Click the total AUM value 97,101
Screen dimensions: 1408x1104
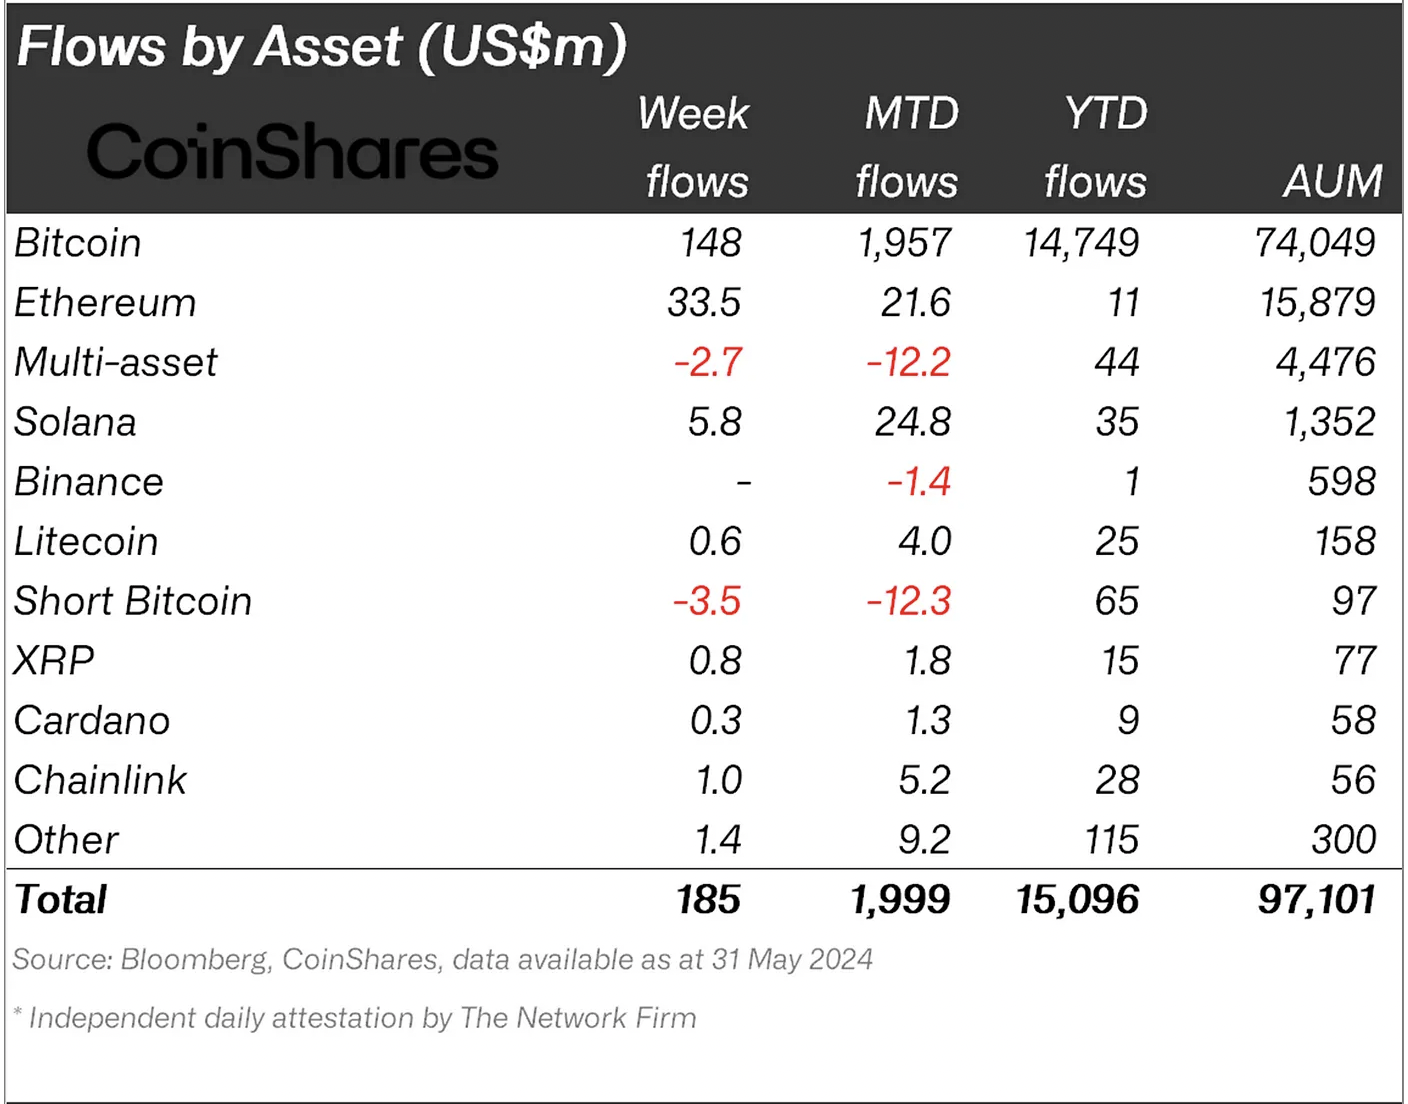pos(1317,900)
